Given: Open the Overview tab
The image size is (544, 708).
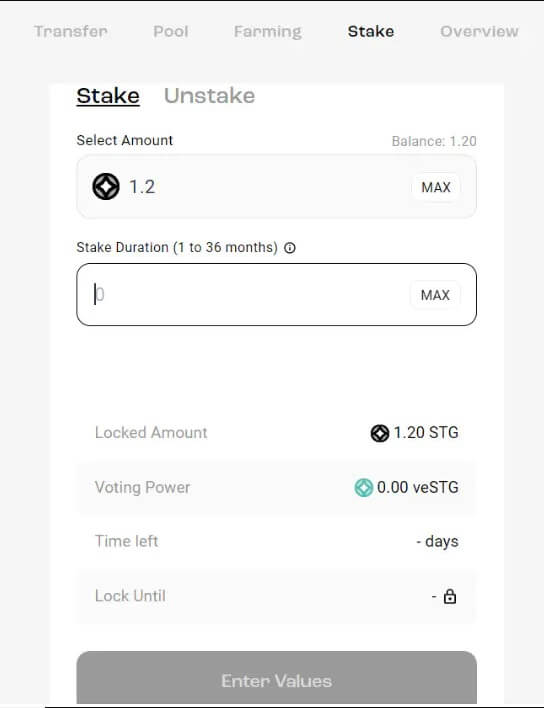Looking at the screenshot, I should (x=479, y=31).
